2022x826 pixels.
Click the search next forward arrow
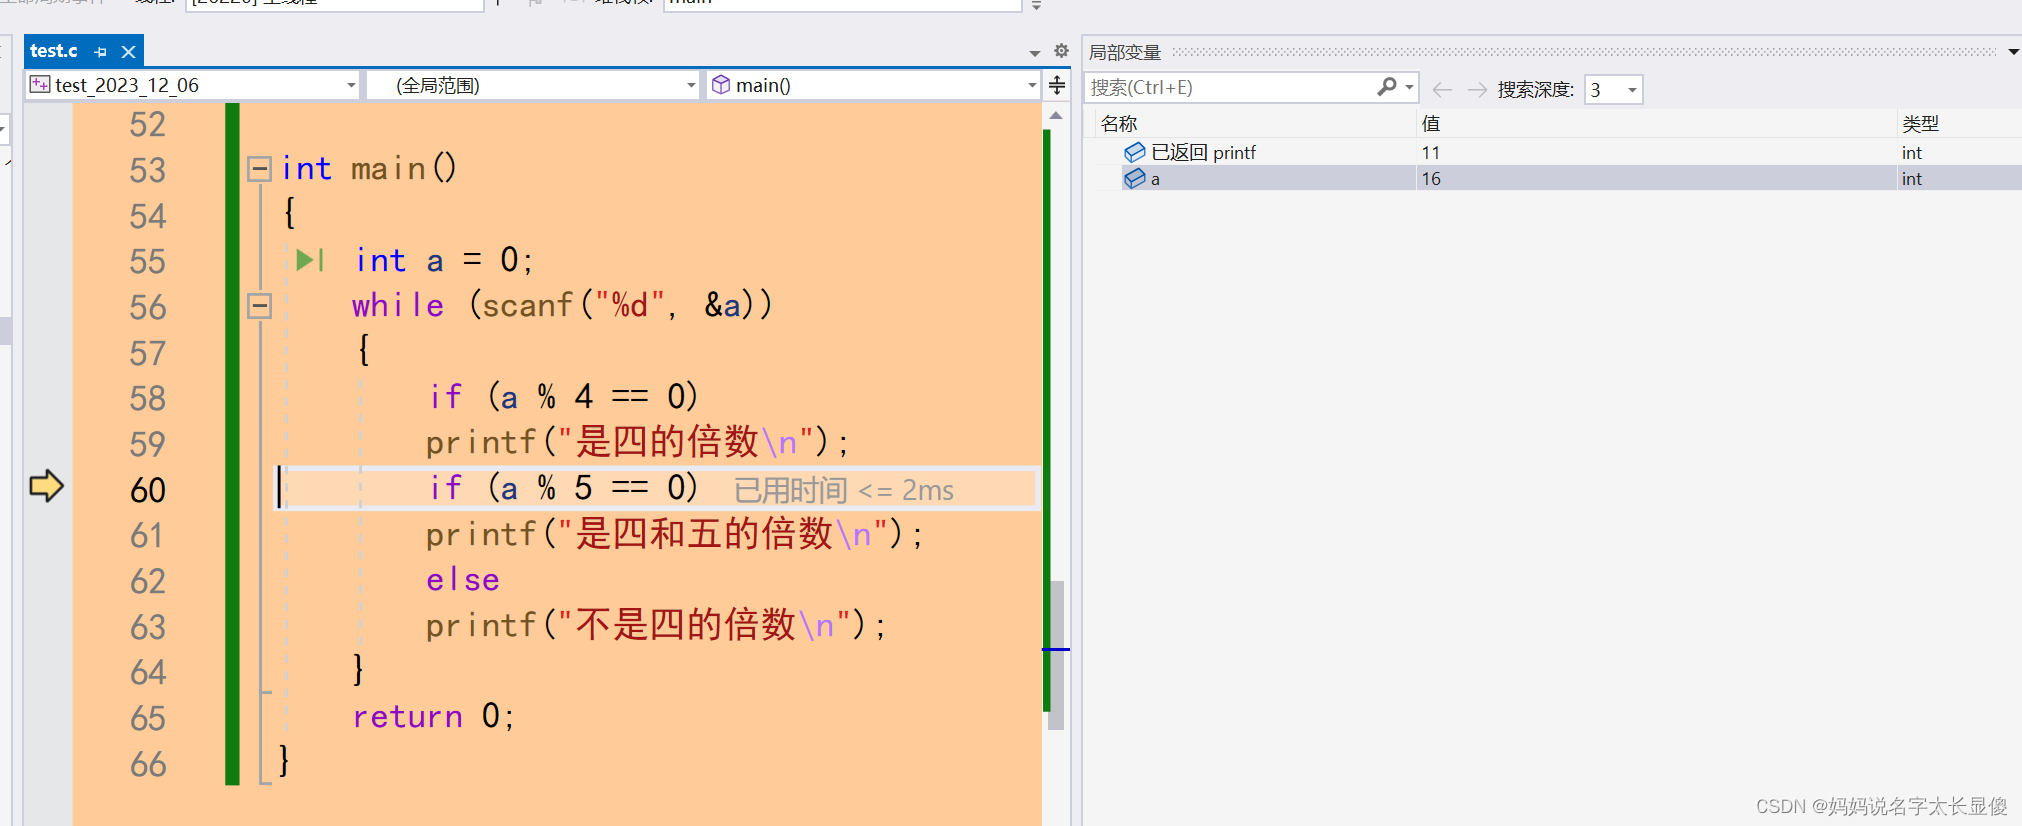pos(1477,89)
